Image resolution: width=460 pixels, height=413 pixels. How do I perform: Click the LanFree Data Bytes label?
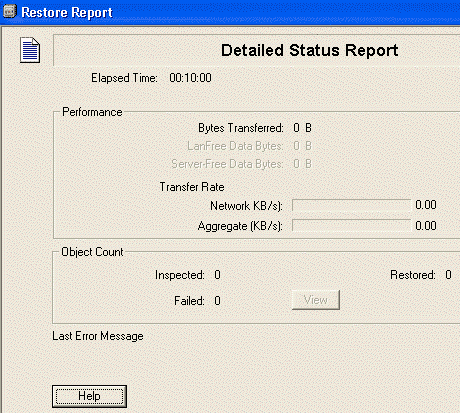coord(235,146)
